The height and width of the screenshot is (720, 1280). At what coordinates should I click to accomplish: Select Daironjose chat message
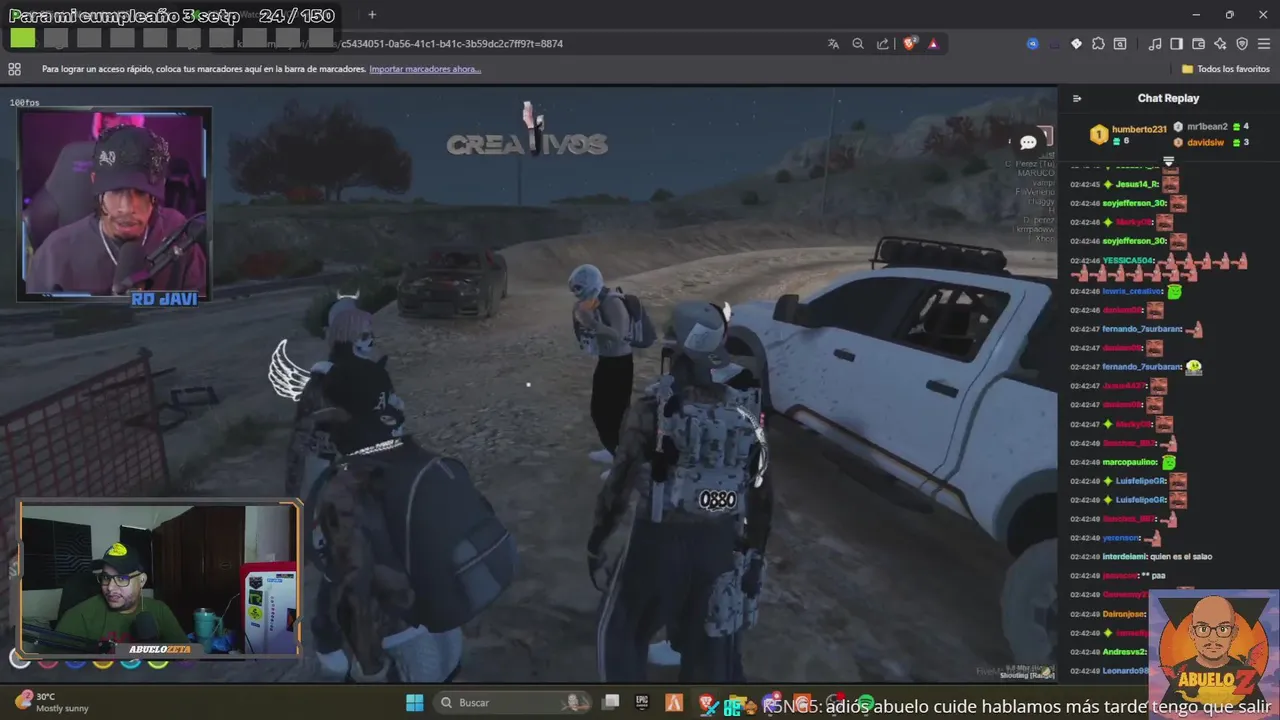click(x=1108, y=614)
